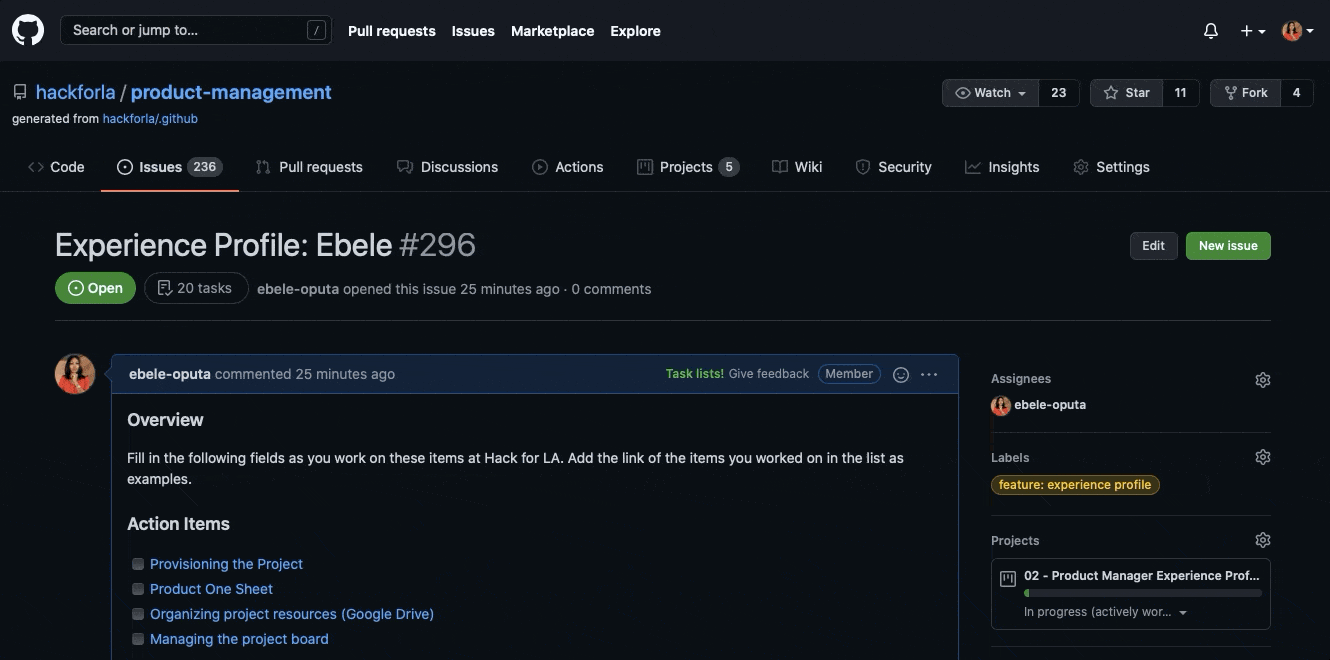Screen dimensions: 1330x660
Task: Open the hackforla organization link
Action: pyautogui.click(x=75, y=92)
